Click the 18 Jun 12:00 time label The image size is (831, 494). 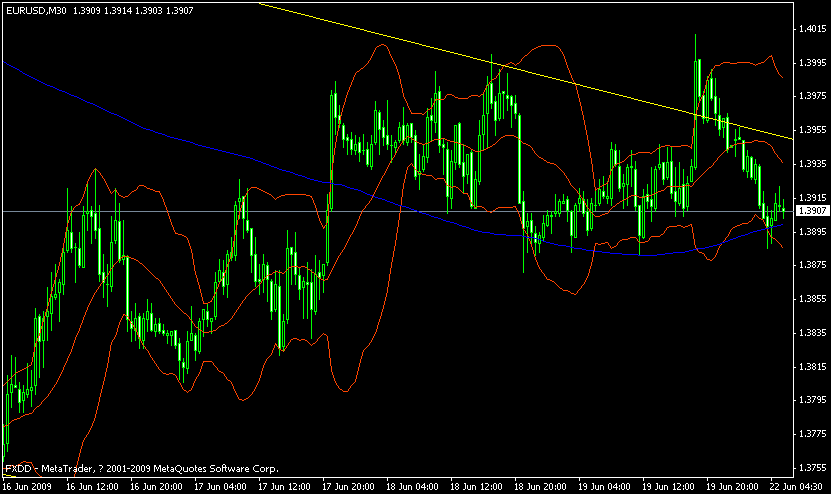[x=476, y=487]
